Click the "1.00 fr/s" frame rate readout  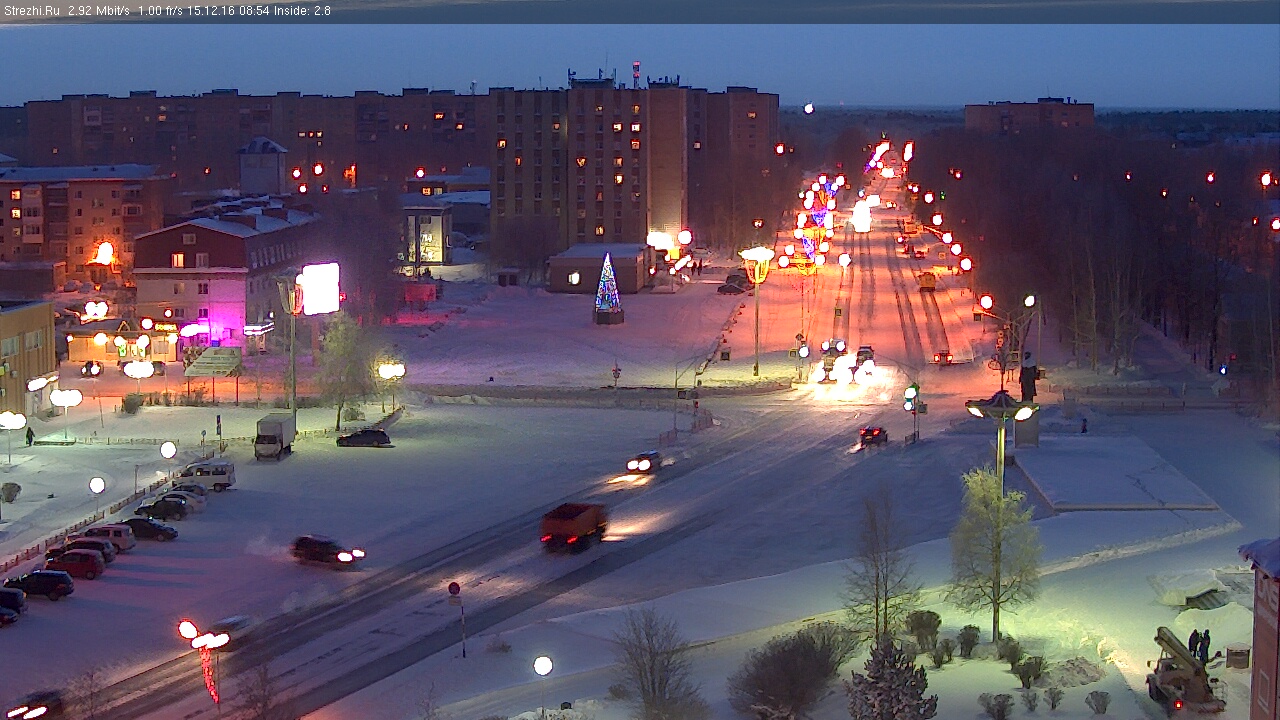coord(161,11)
